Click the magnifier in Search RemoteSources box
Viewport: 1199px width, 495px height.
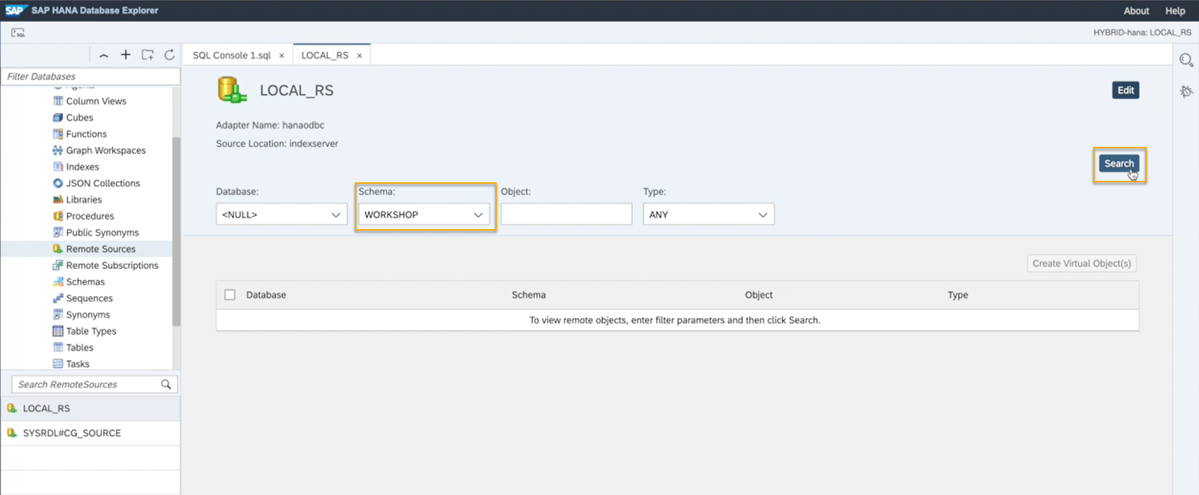[x=166, y=385]
